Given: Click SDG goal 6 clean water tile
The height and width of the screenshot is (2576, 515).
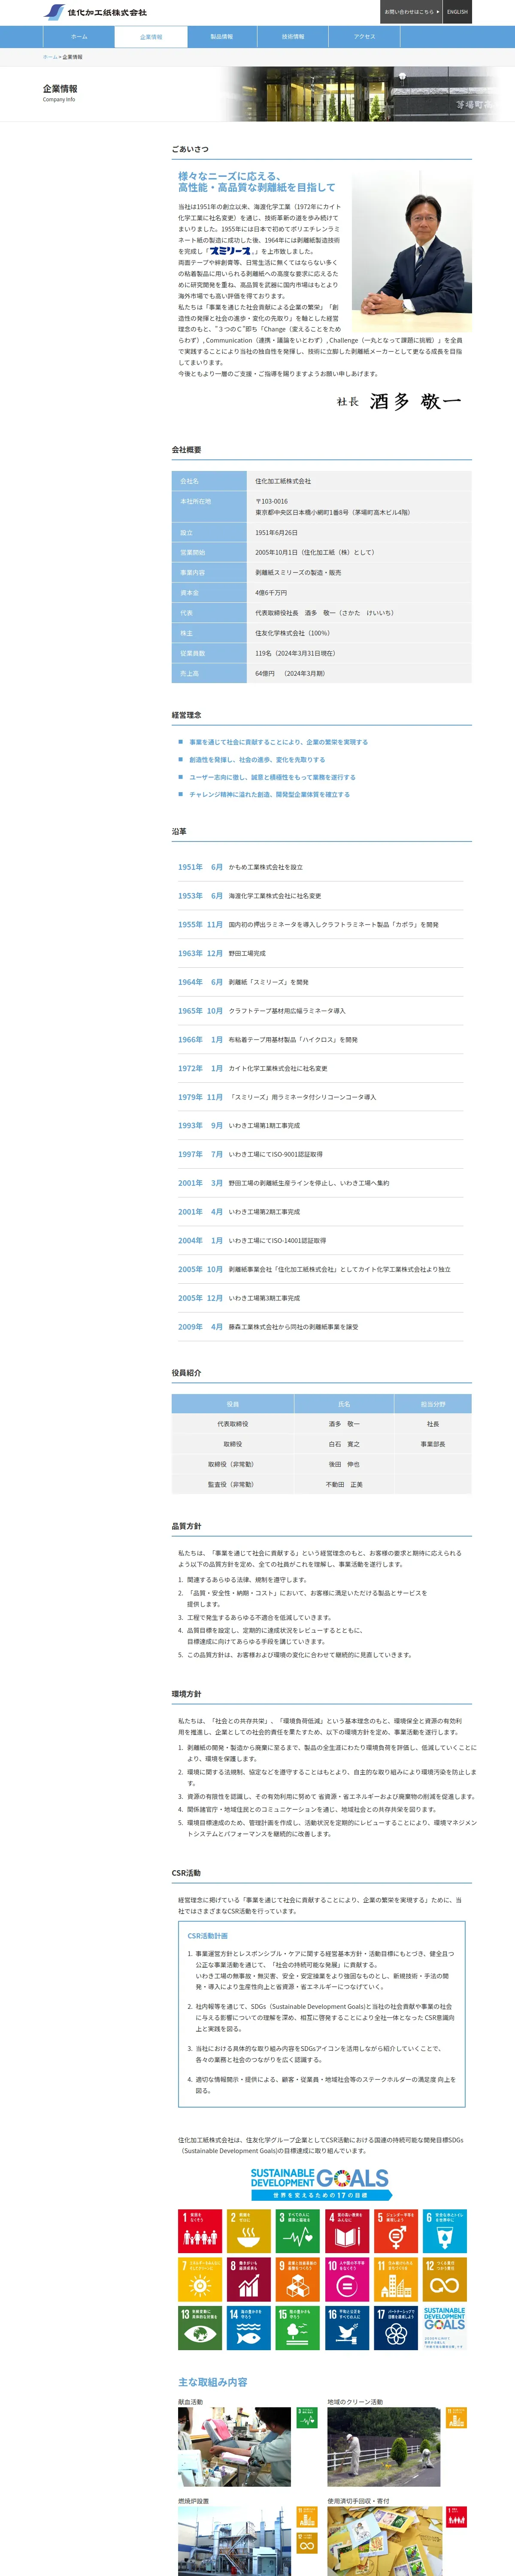Looking at the screenshot, I should click(445, 2231).
